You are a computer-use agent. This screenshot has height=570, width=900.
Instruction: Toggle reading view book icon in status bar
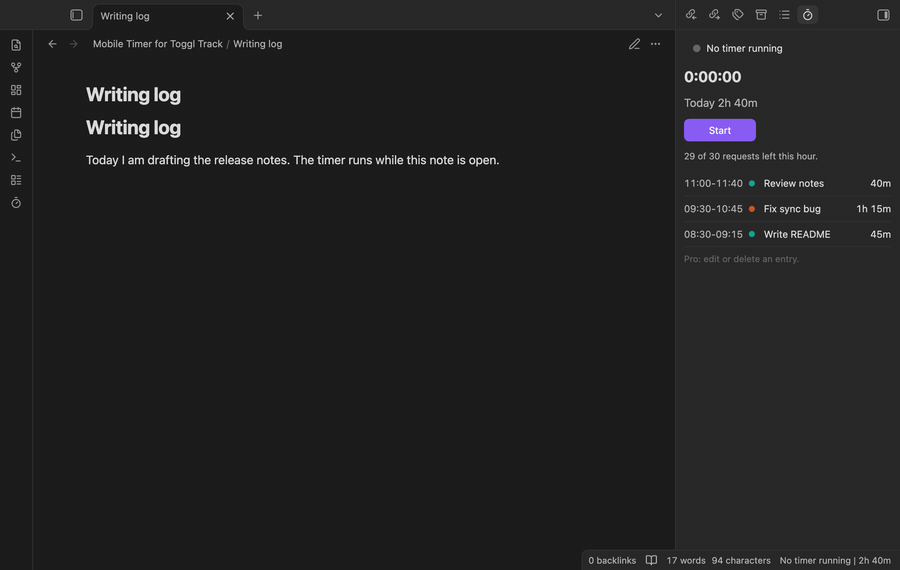coord(651,560)
